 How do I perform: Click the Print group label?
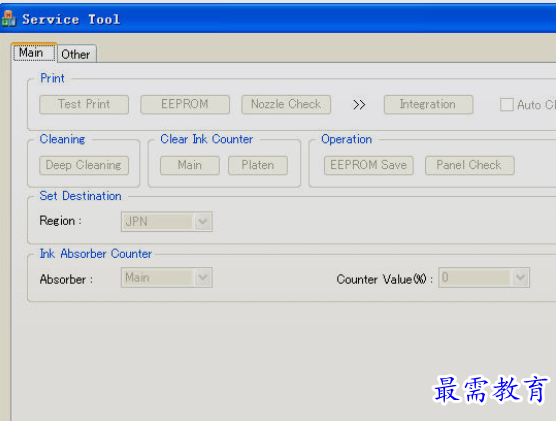coord(52,78)
